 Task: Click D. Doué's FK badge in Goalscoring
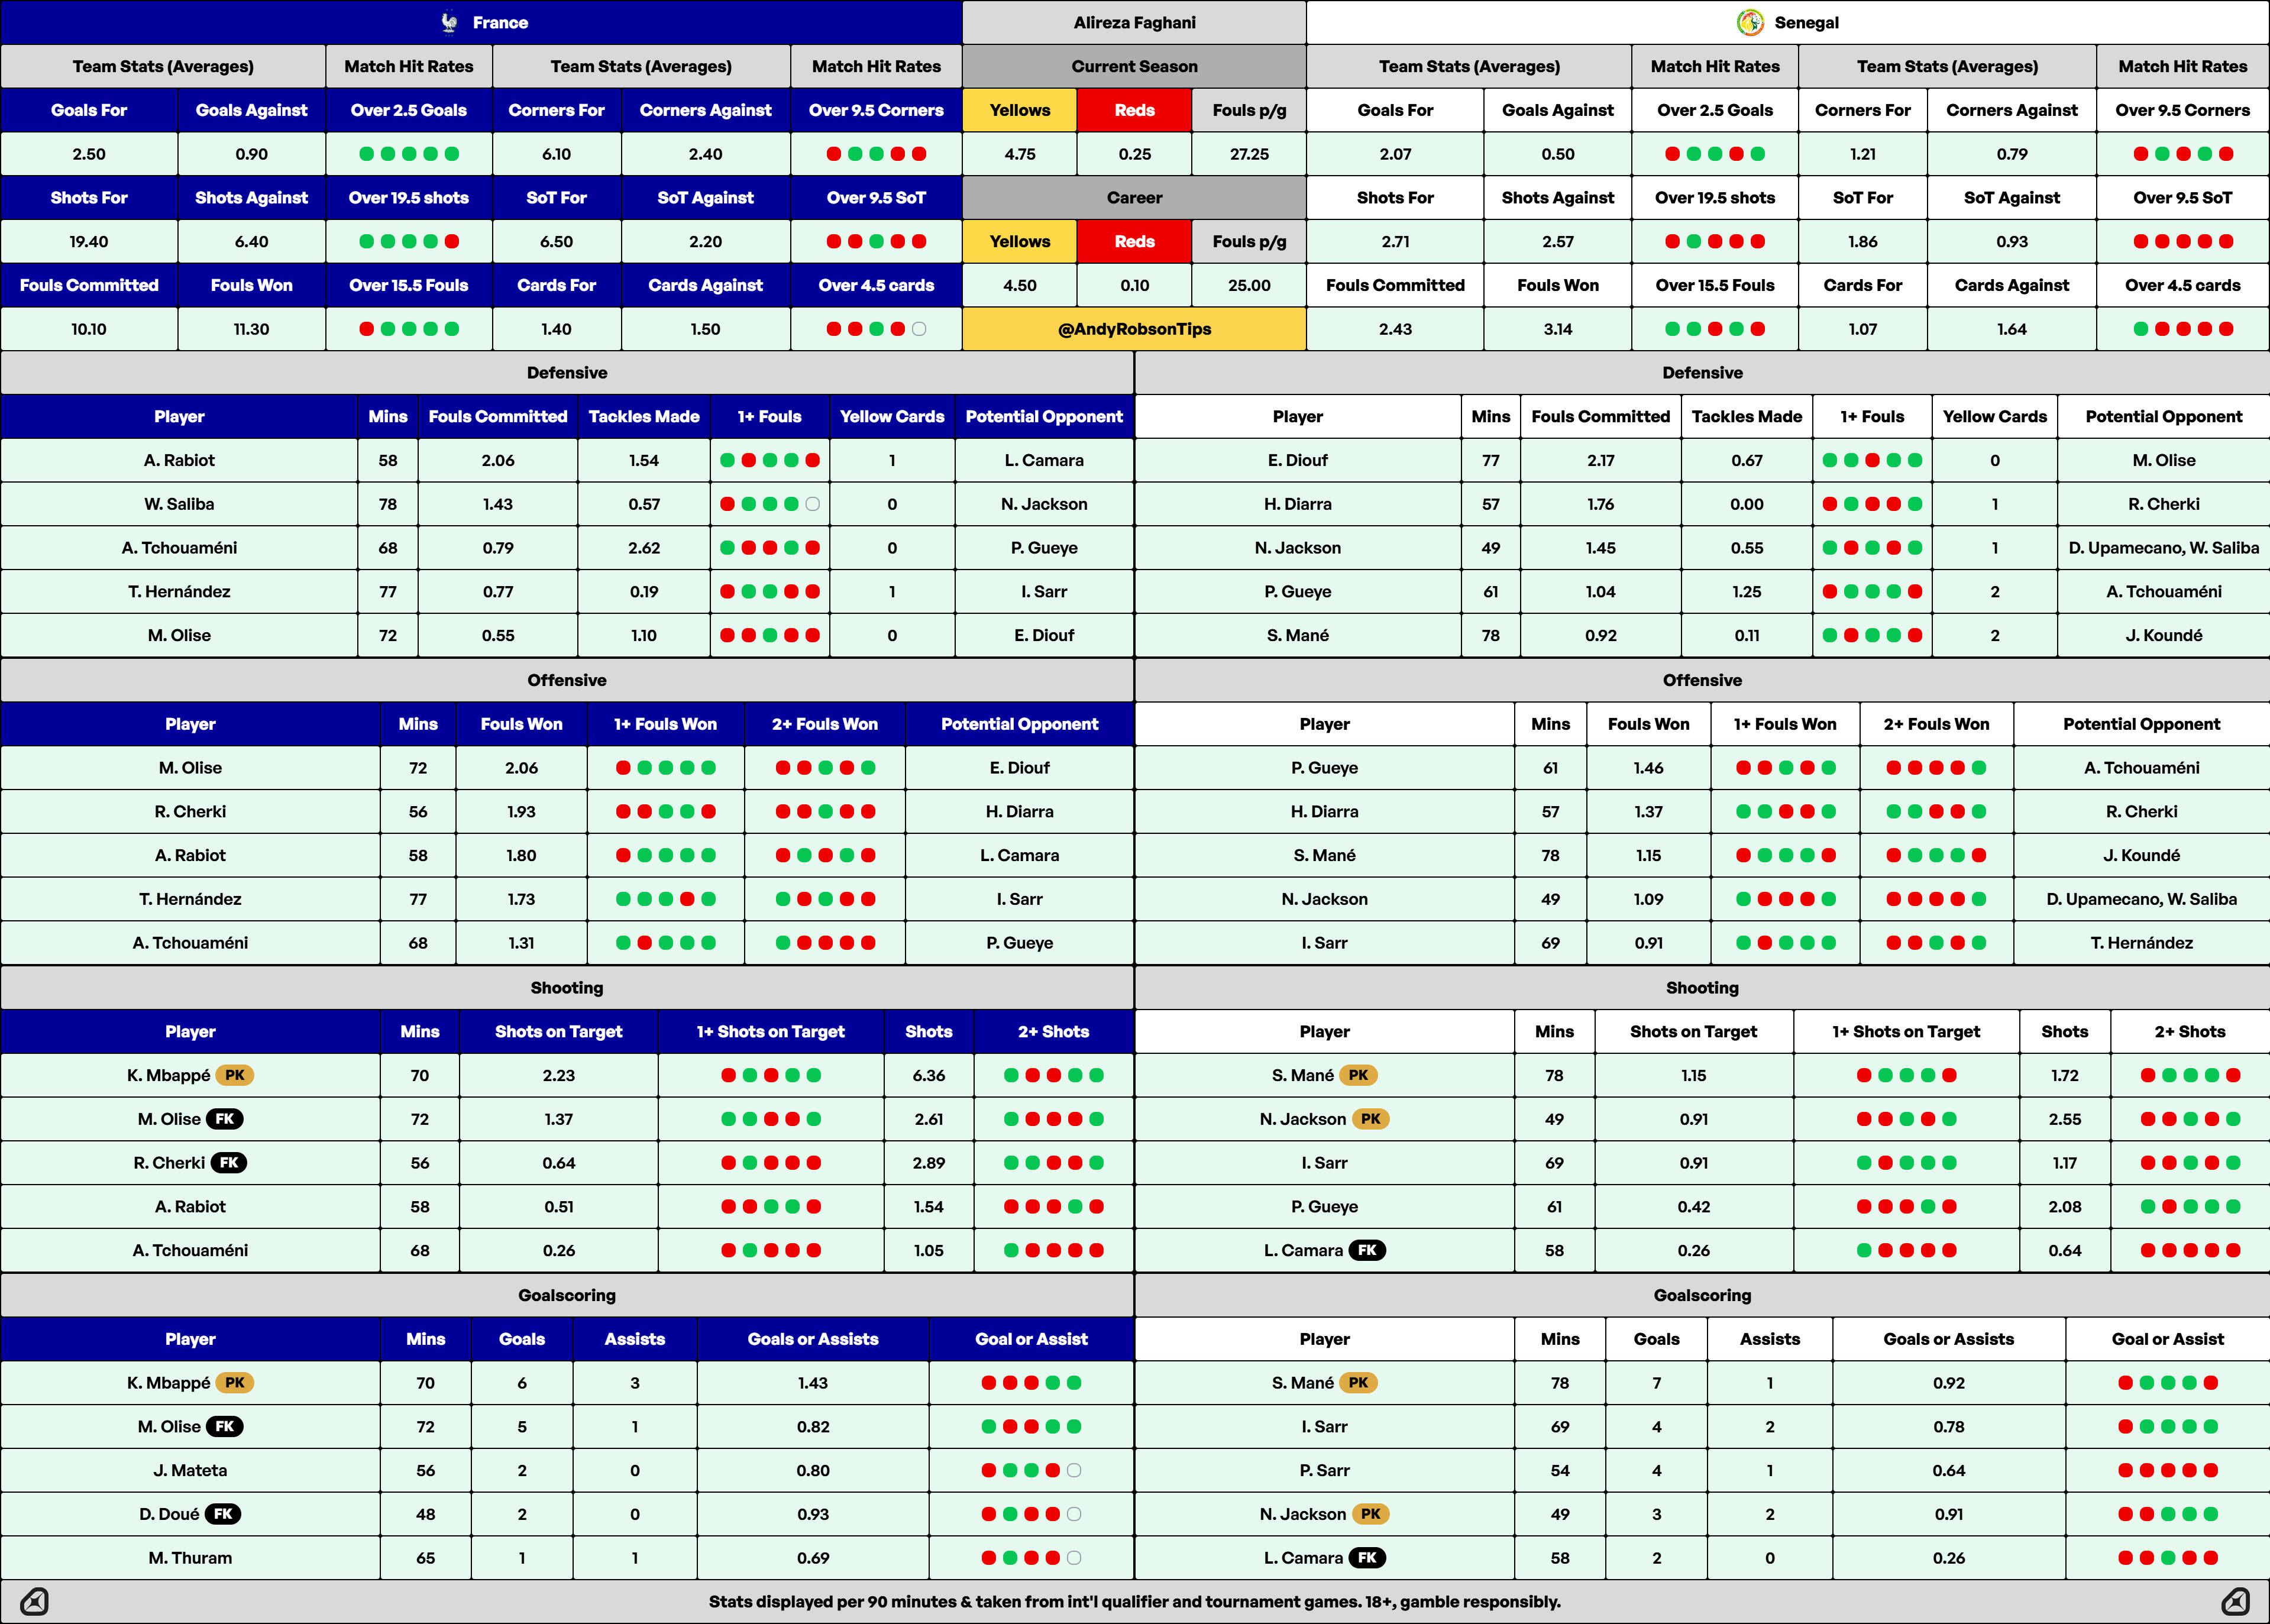tap(223, 1514)
